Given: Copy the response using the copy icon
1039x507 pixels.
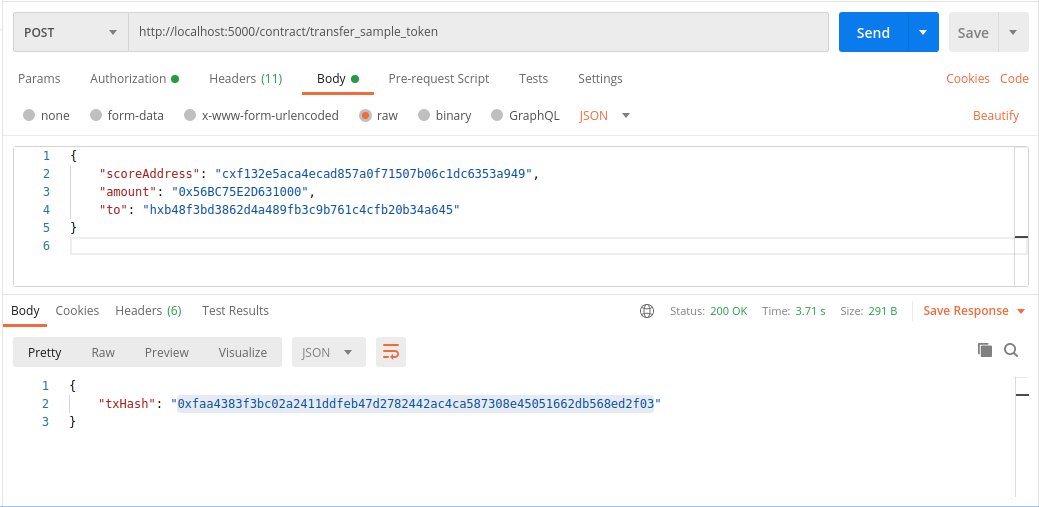Looking at the screenshot, I should coord(985,350).
